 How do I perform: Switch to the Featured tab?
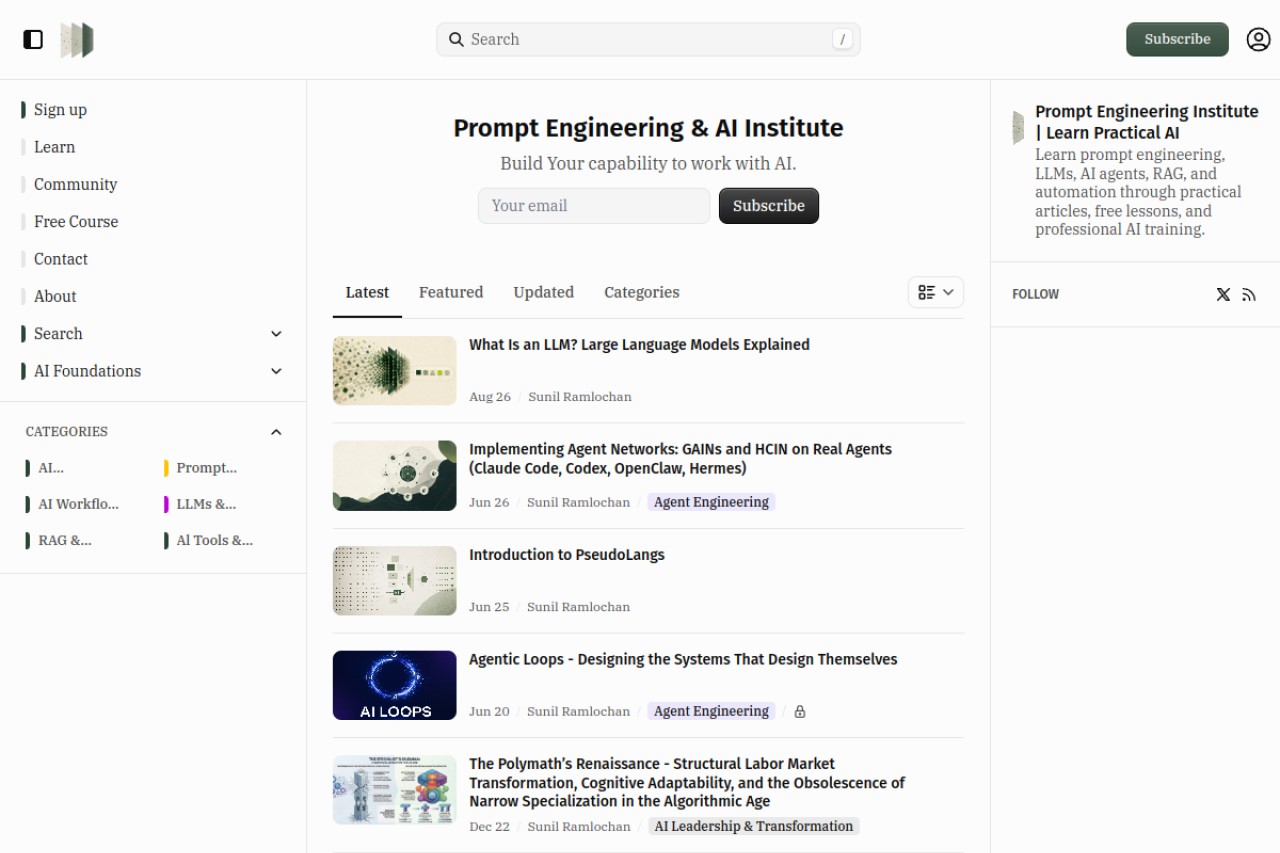coord(451,292)
